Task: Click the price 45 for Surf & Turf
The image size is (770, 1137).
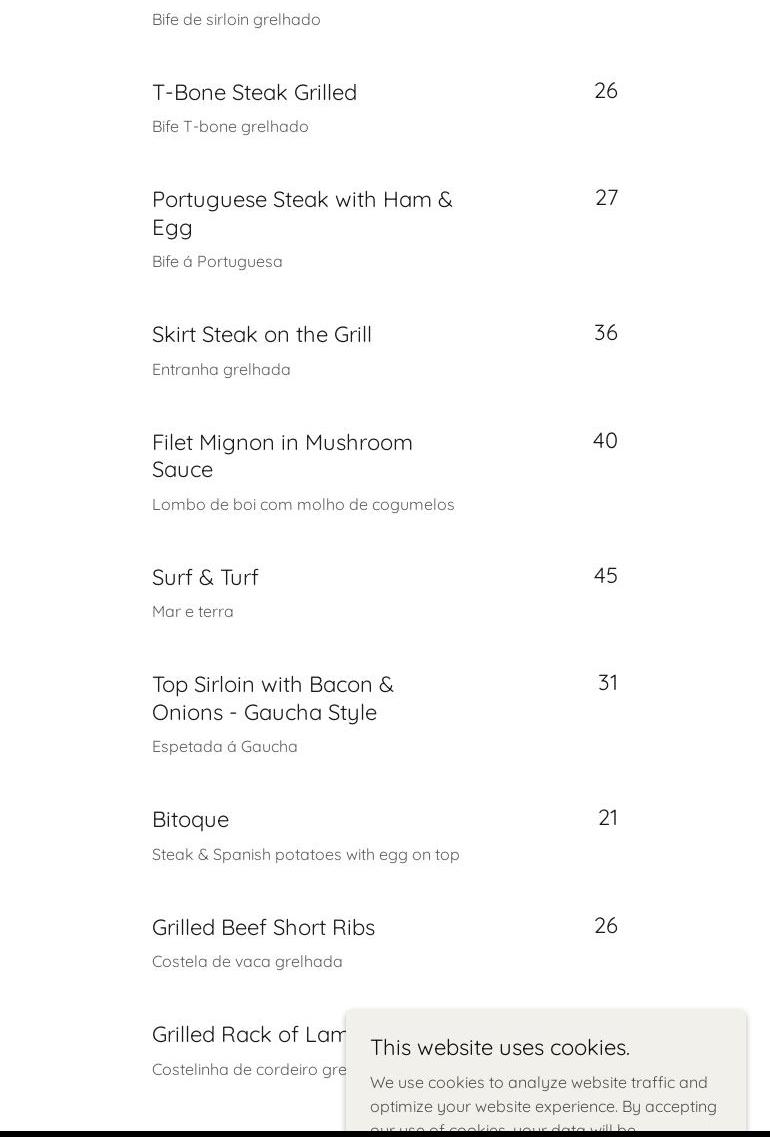Action: [x=605, y=576]
